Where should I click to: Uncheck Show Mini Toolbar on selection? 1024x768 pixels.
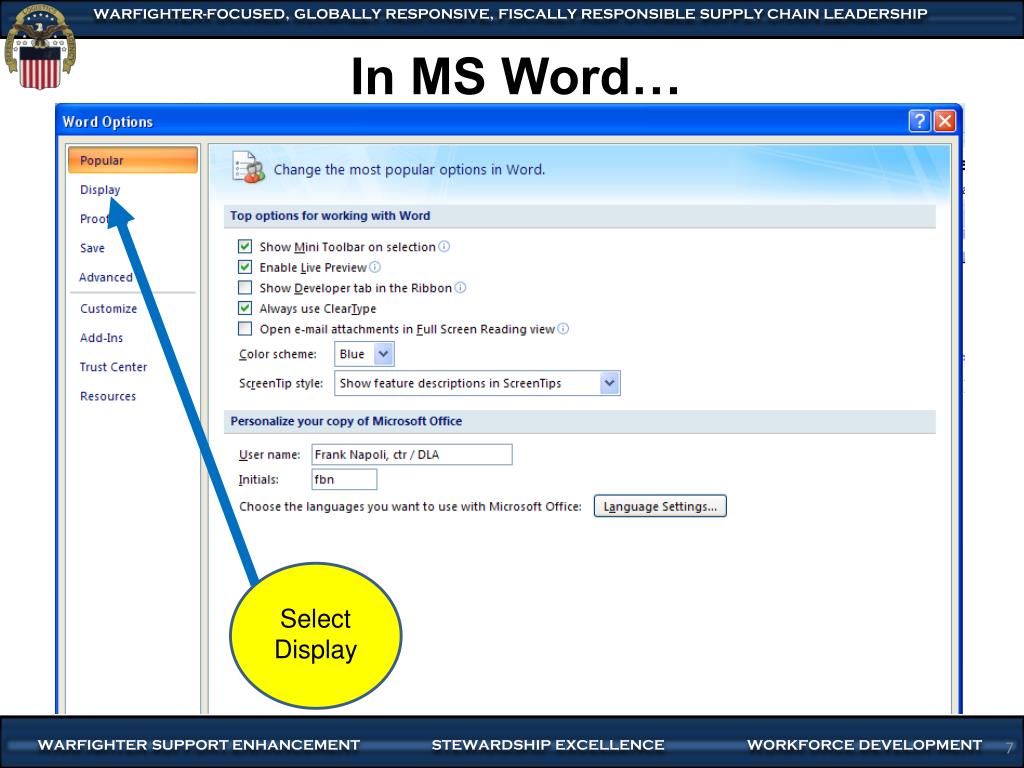[245, 246]
